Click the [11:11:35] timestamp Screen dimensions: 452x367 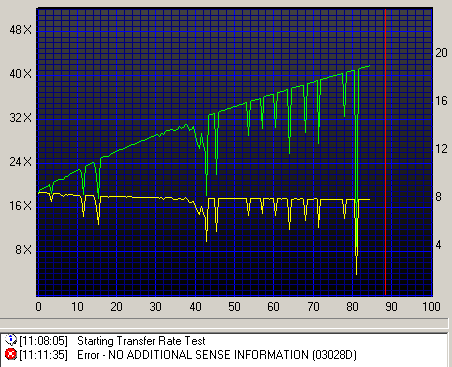point(43,355)
